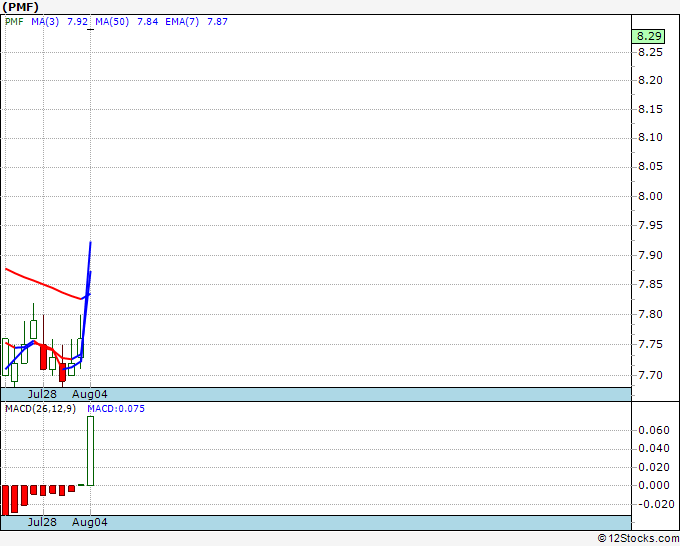Click the MACD:0.075 value readout
The image size is (680, 546).
click(116, 409)
